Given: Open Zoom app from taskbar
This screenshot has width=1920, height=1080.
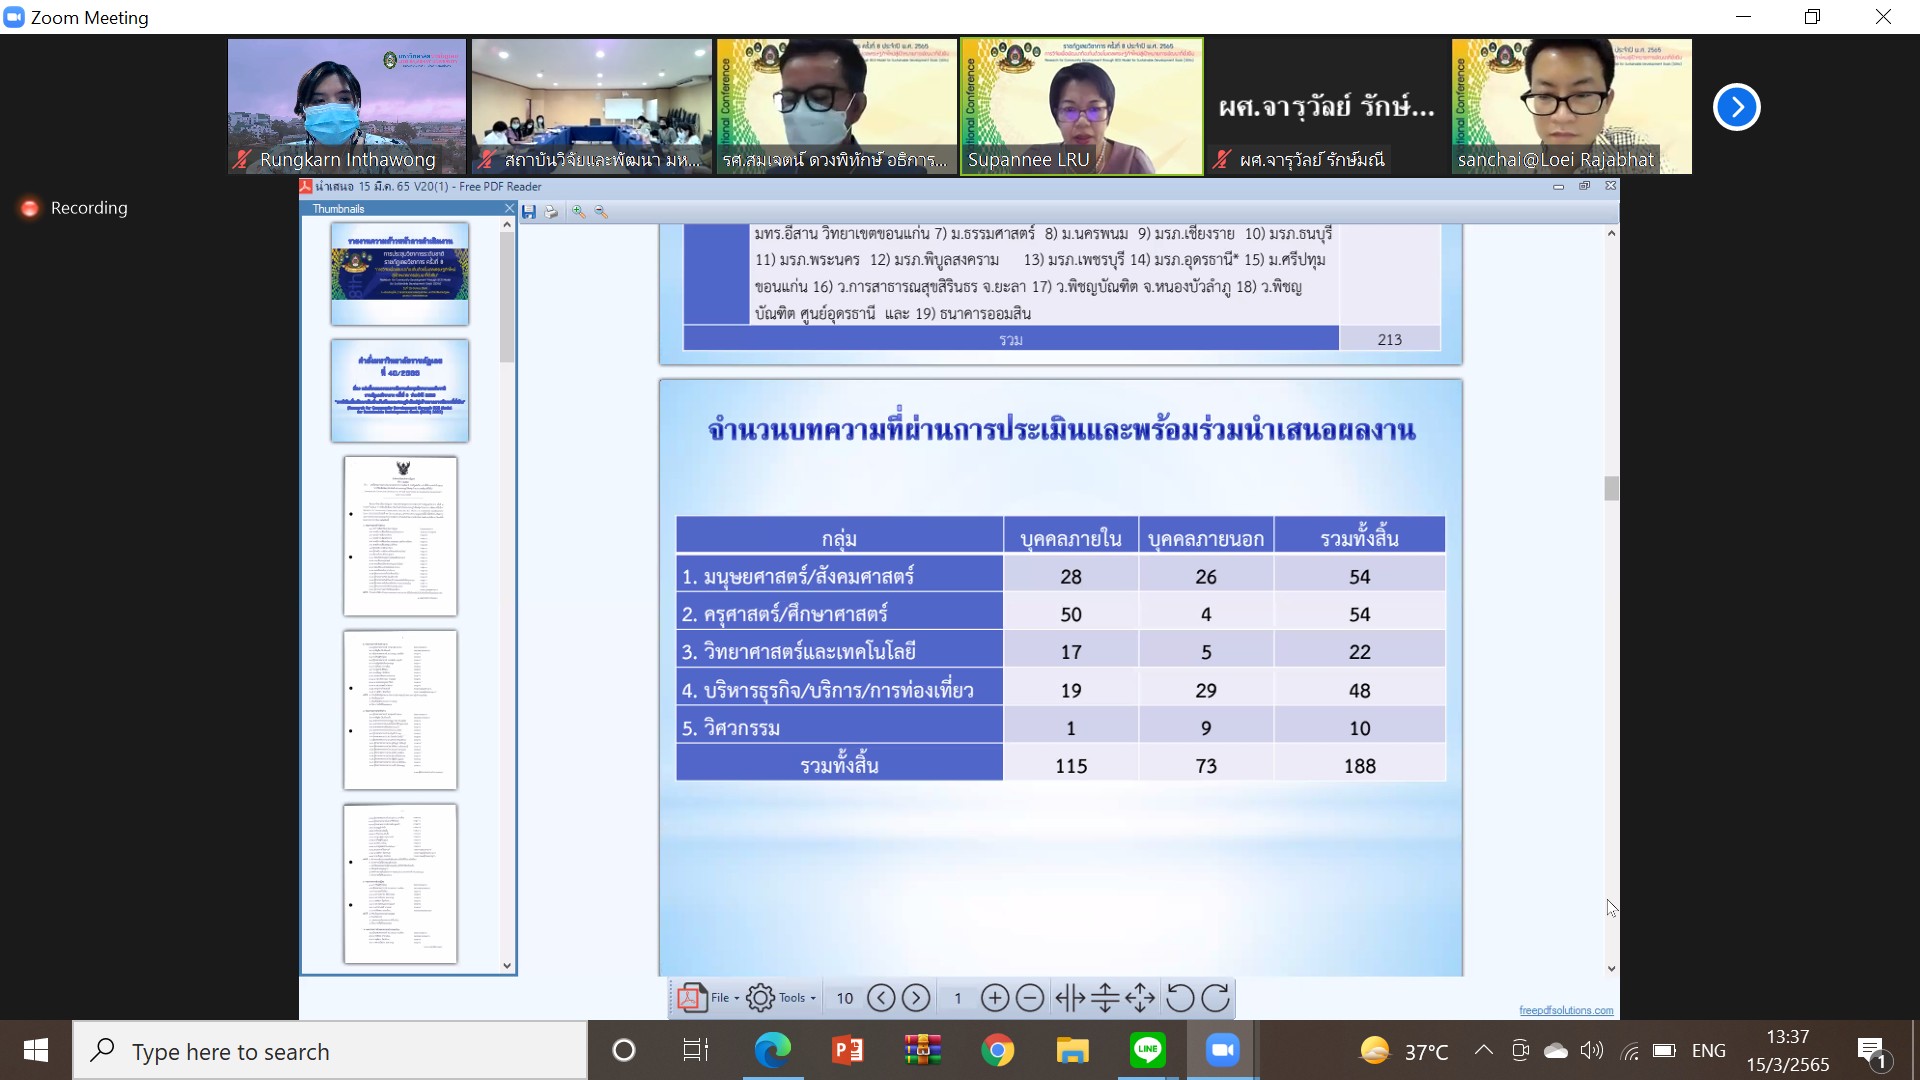Looking at the screenshot, I should [x=1222, y=1051].
